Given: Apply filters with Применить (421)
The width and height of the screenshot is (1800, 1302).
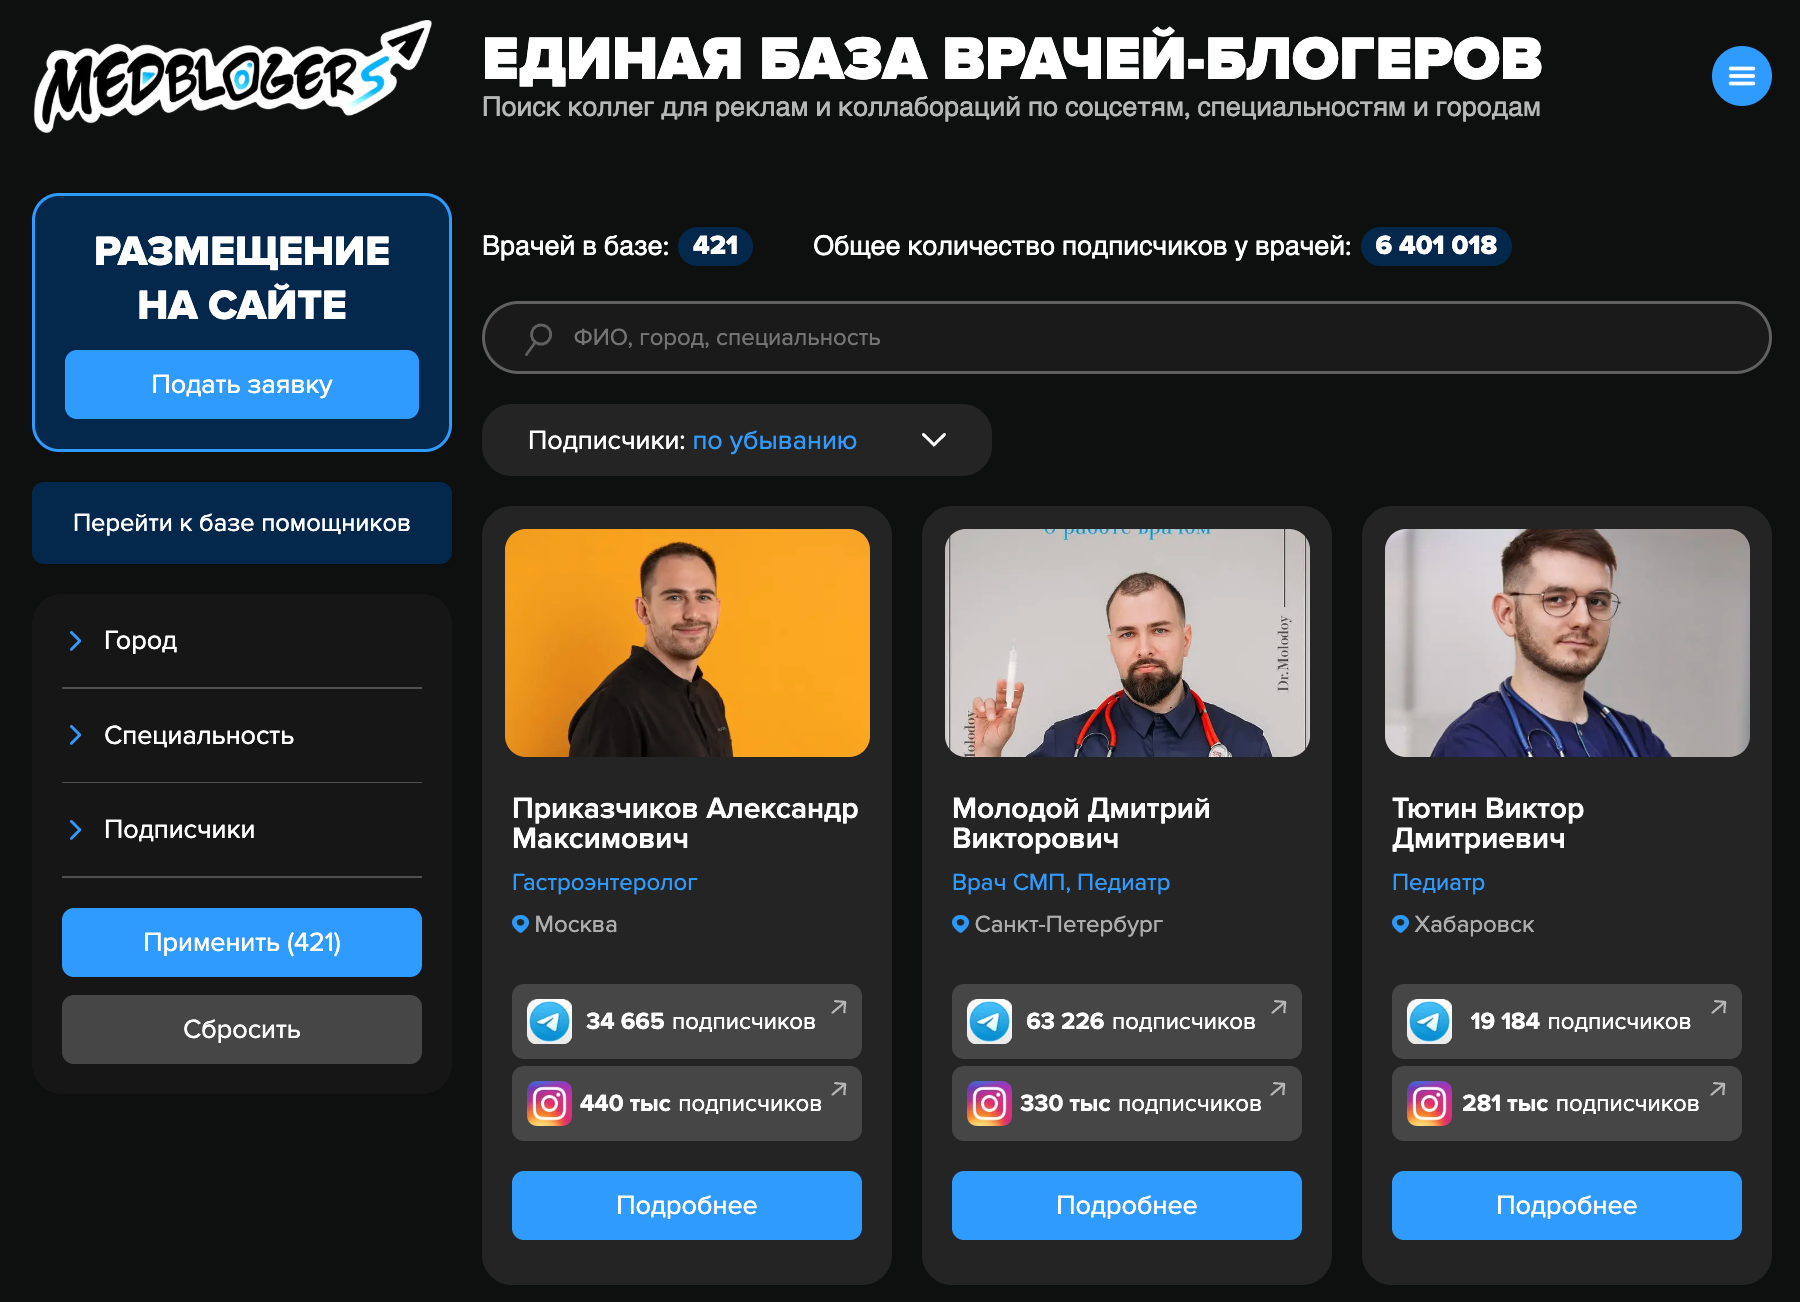Looking at the screenshot, I should click(242, 942).
